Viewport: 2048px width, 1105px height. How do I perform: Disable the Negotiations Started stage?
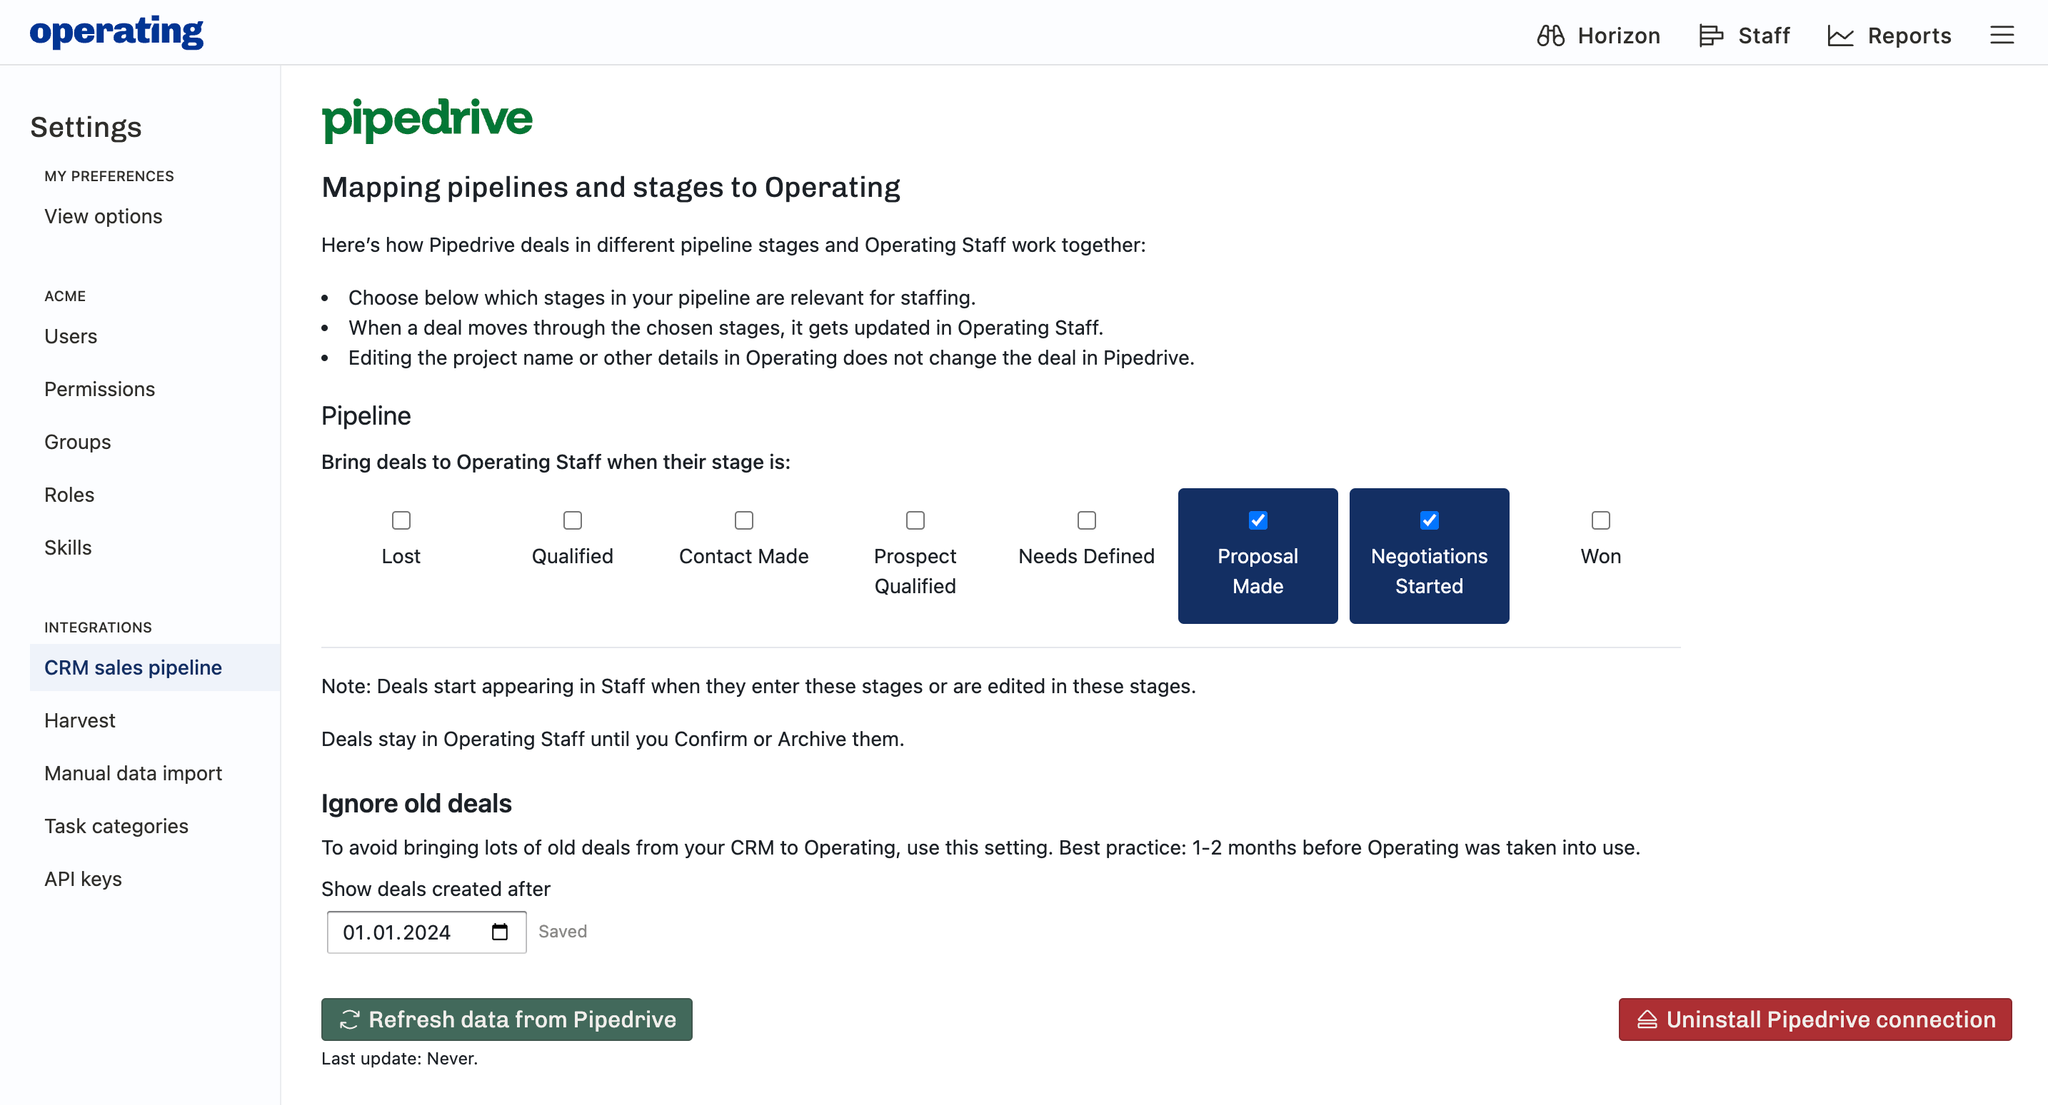coord(1429,520)
